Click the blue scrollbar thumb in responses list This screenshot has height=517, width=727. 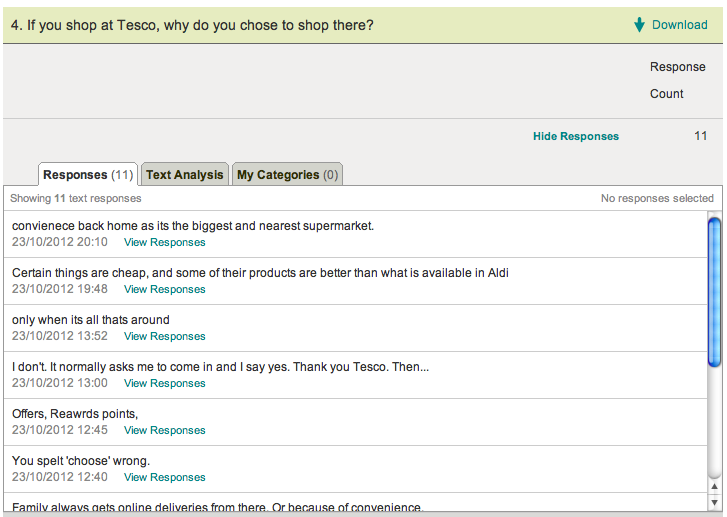(x=714, y=292)
